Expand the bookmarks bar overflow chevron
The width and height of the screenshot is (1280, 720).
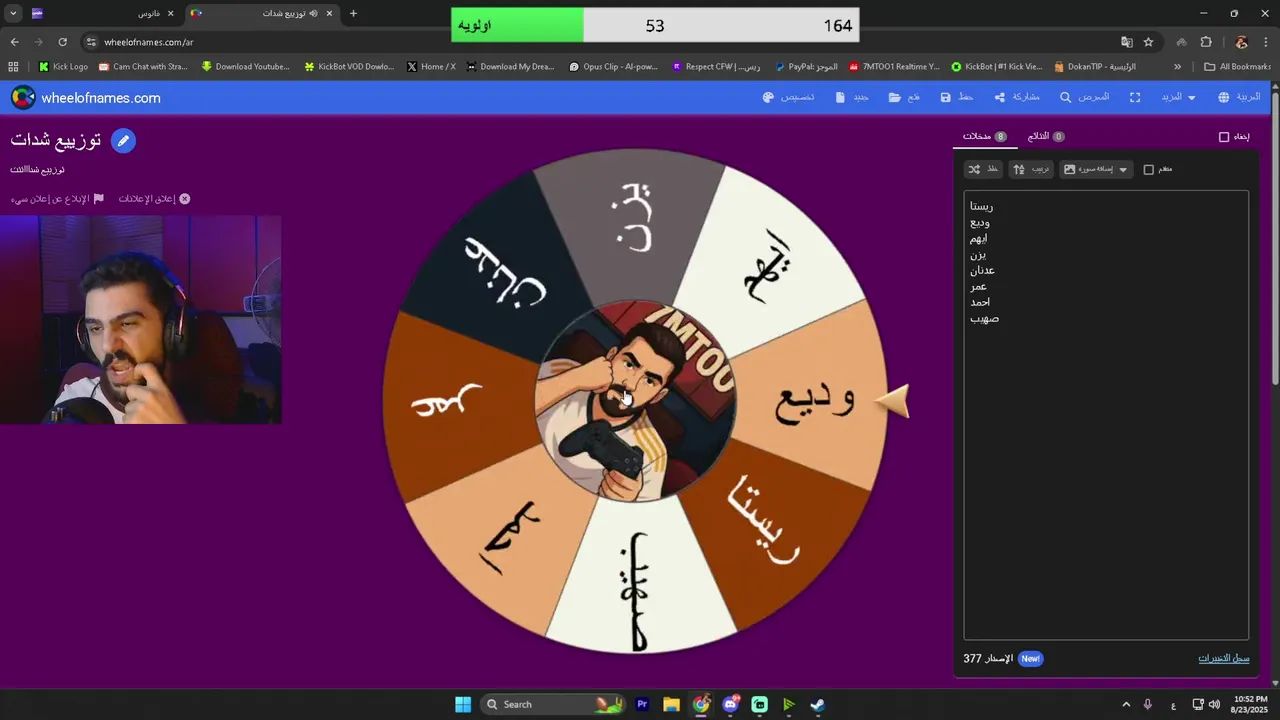1177,66
